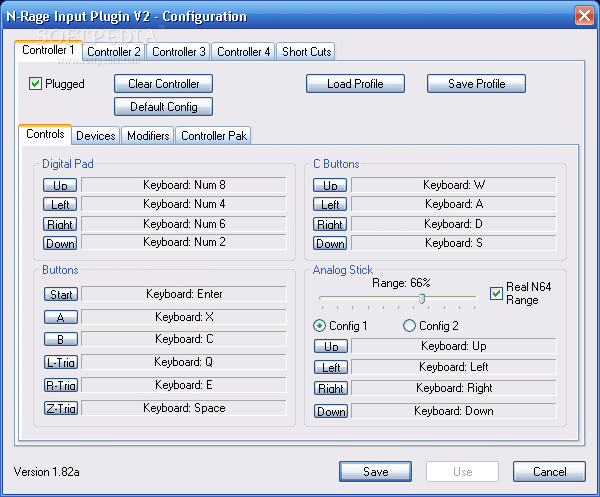Click the R-Trig assignment button
This screenshot has height=497, width=600.
[61, 385]
